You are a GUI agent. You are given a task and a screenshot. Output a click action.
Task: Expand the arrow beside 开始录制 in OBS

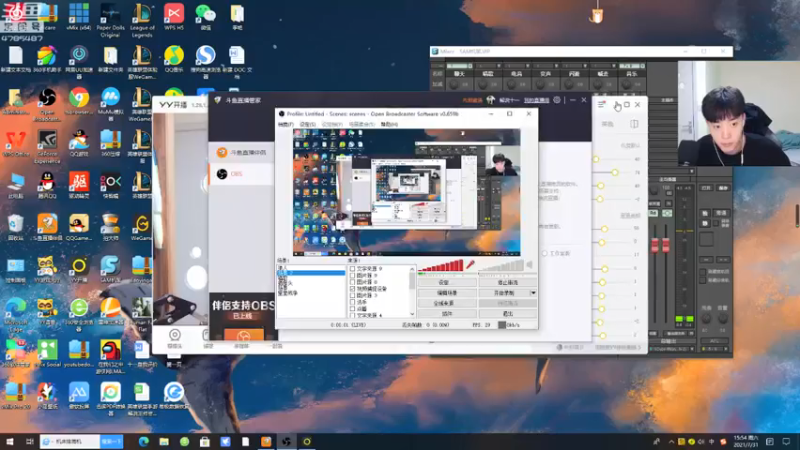(533, 293)
